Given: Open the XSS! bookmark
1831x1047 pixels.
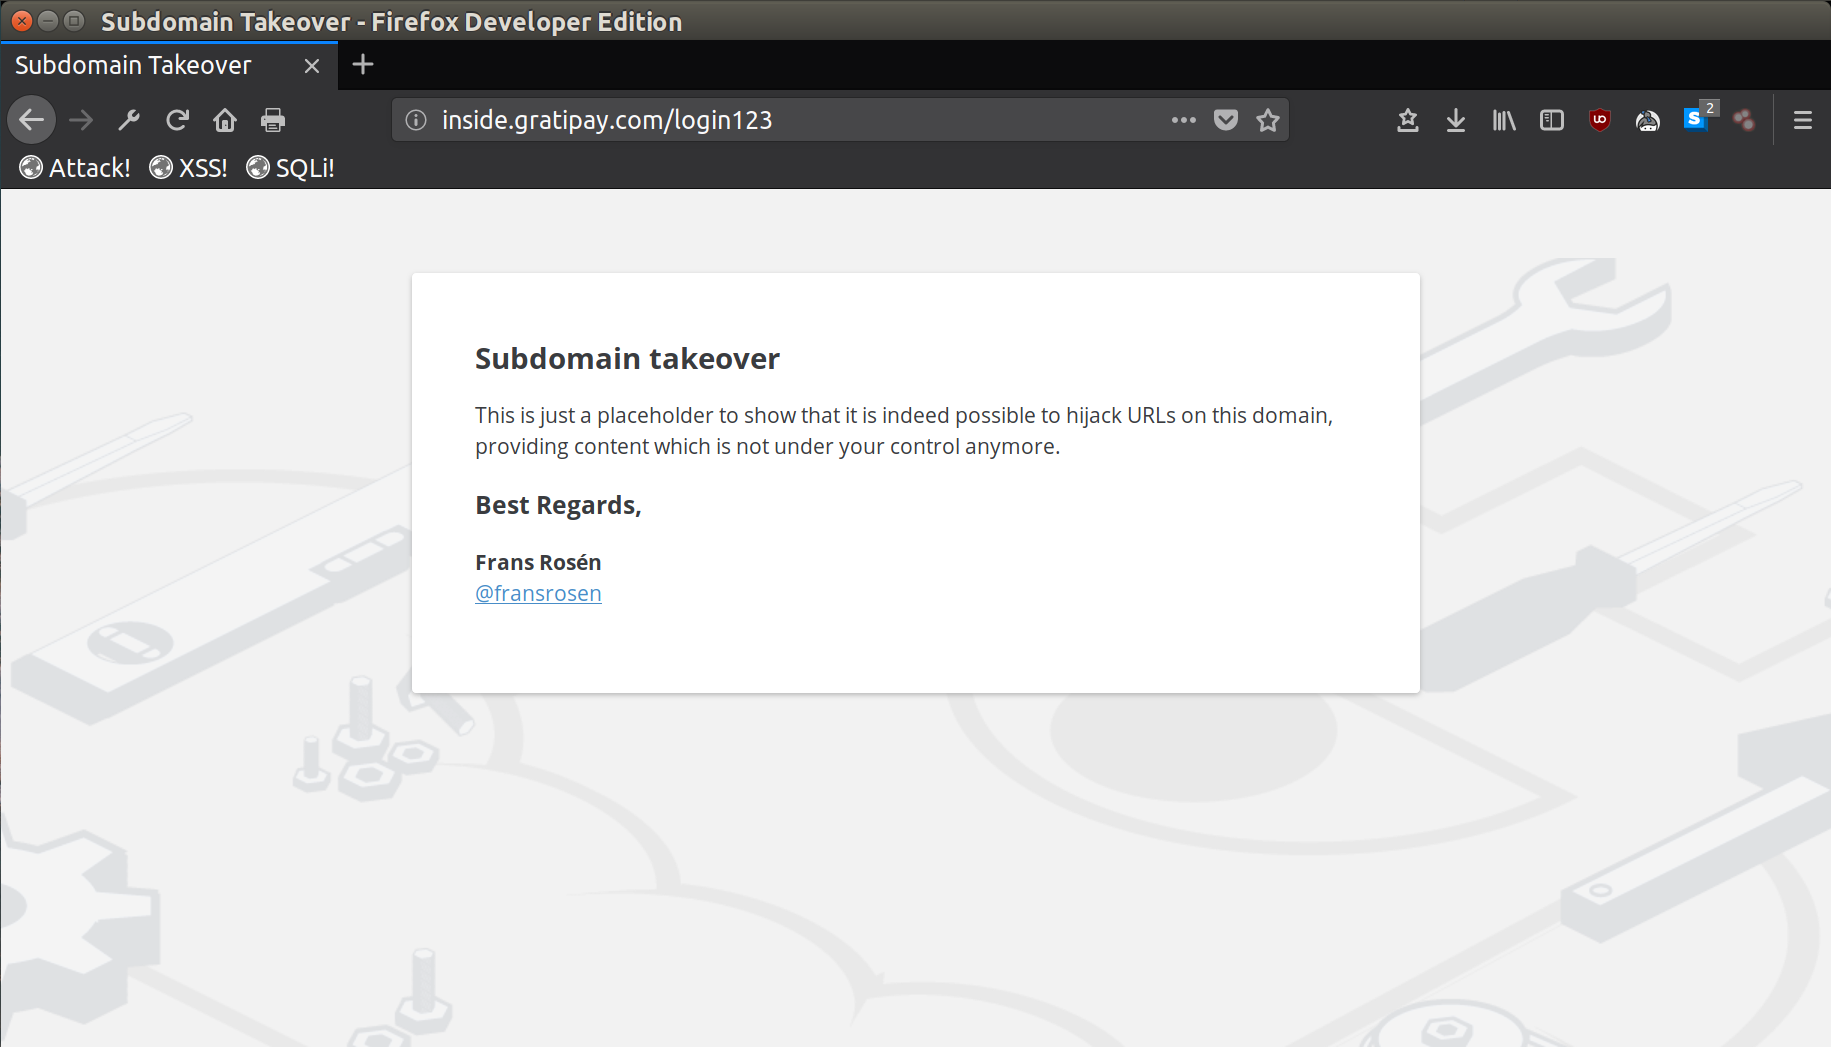Looking at the screenshot, I should pyautogui.click(x=189, y=168).
